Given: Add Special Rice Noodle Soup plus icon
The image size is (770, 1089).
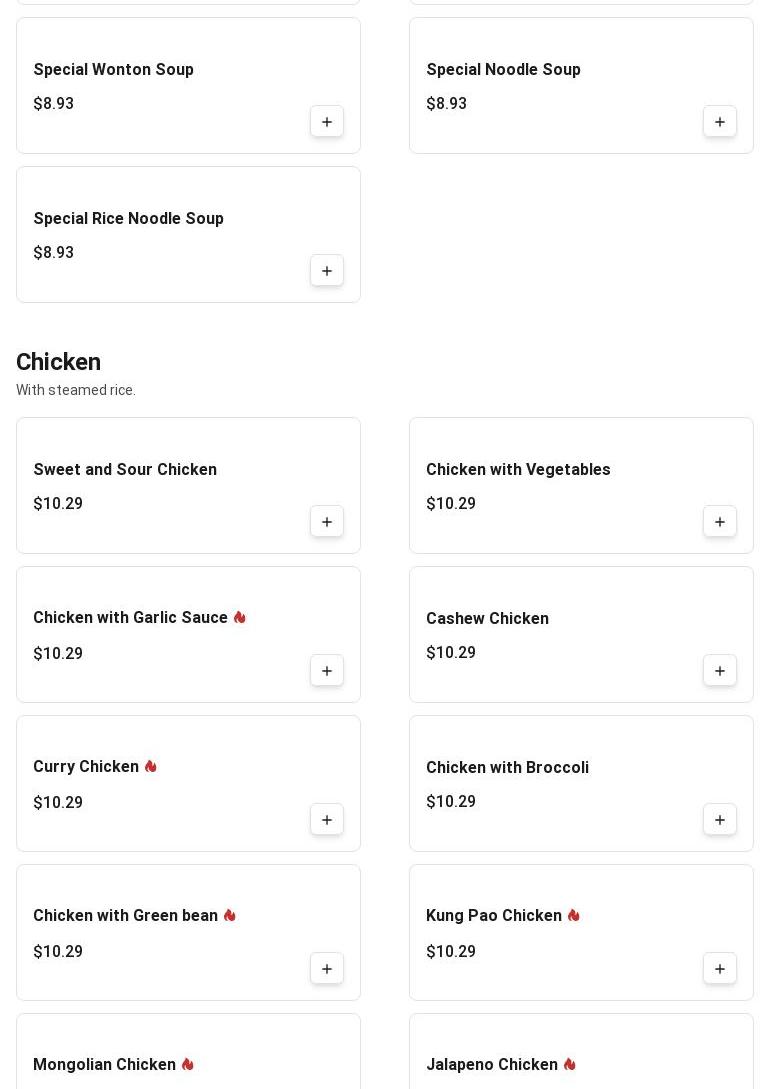Looking at the screenshot, I should coord(327,271).
